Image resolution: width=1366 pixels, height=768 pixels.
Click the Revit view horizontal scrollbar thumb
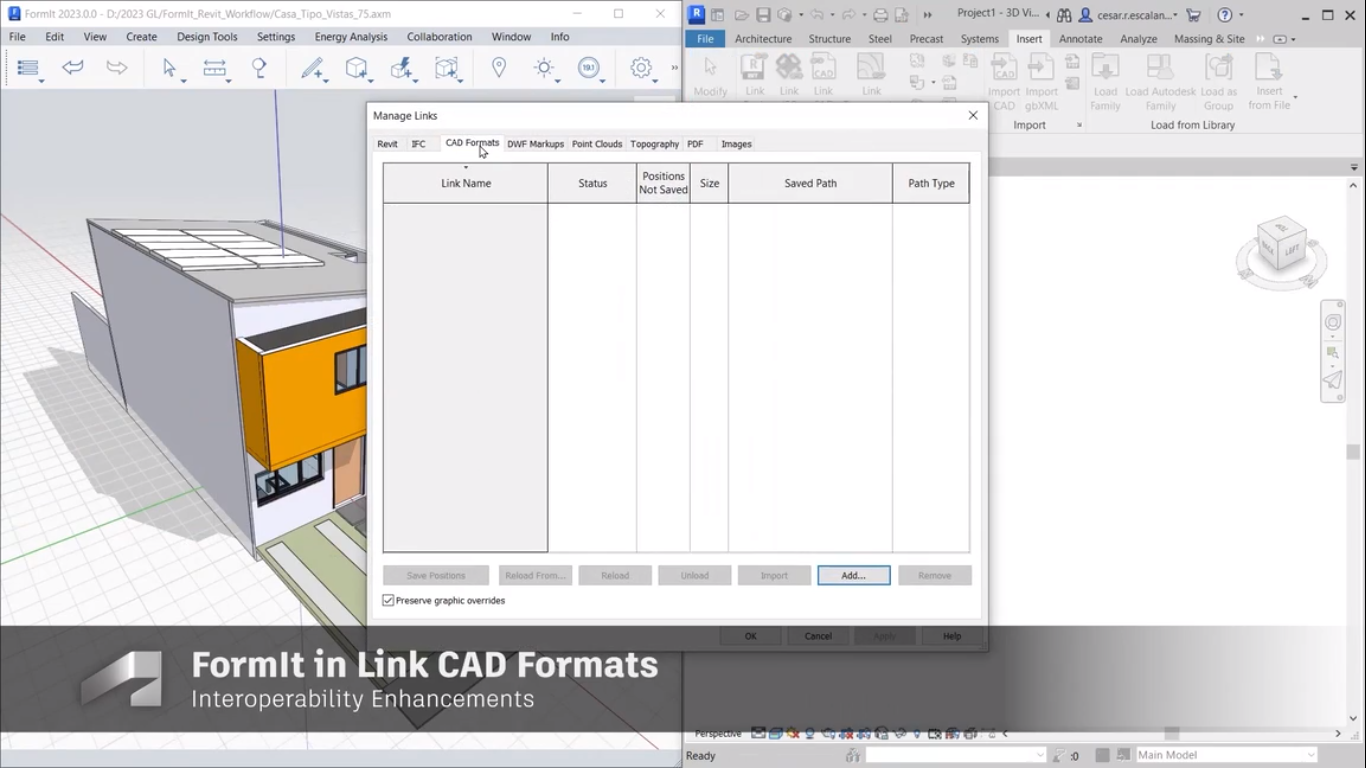[1172, 733]
